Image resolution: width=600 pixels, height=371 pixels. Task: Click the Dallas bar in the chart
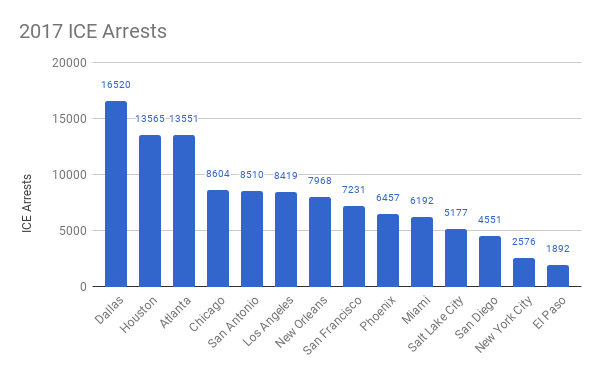tap(116, 194)
